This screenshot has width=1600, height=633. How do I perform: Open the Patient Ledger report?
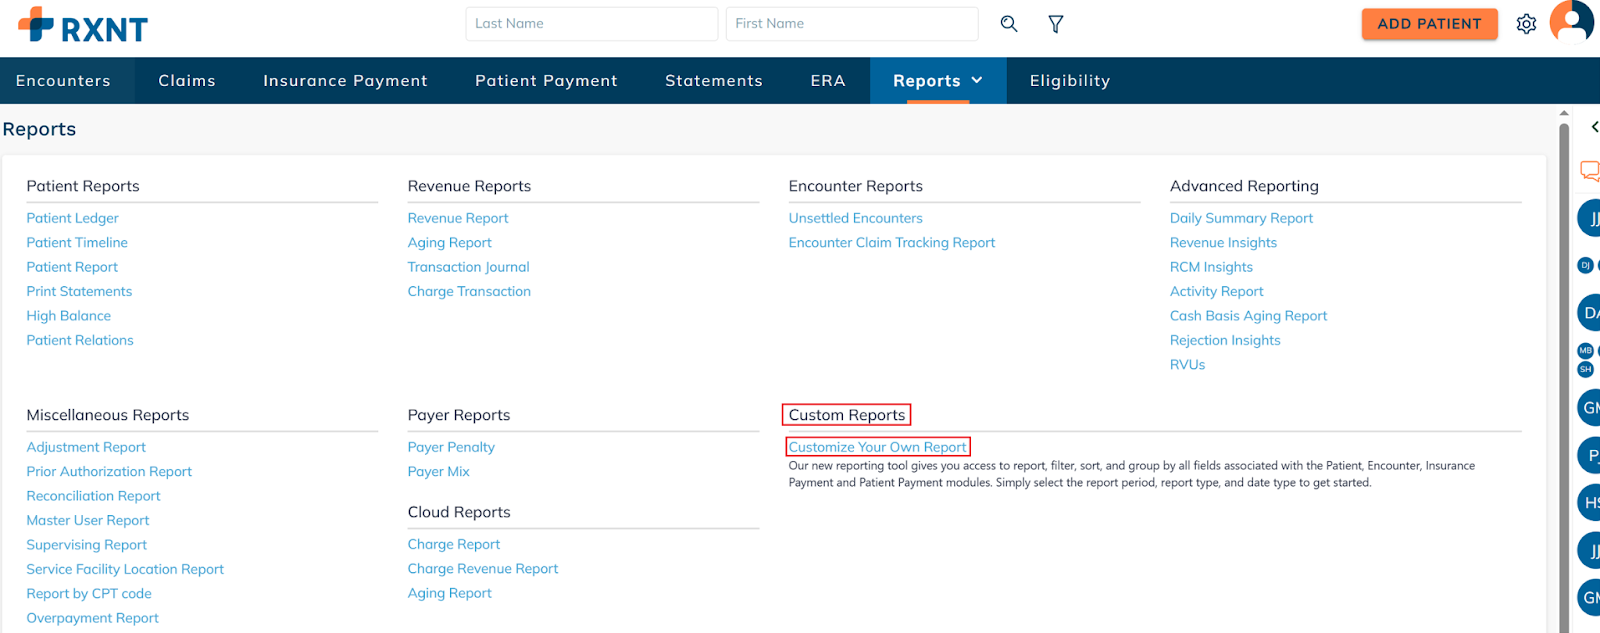(x=72, y=218)
